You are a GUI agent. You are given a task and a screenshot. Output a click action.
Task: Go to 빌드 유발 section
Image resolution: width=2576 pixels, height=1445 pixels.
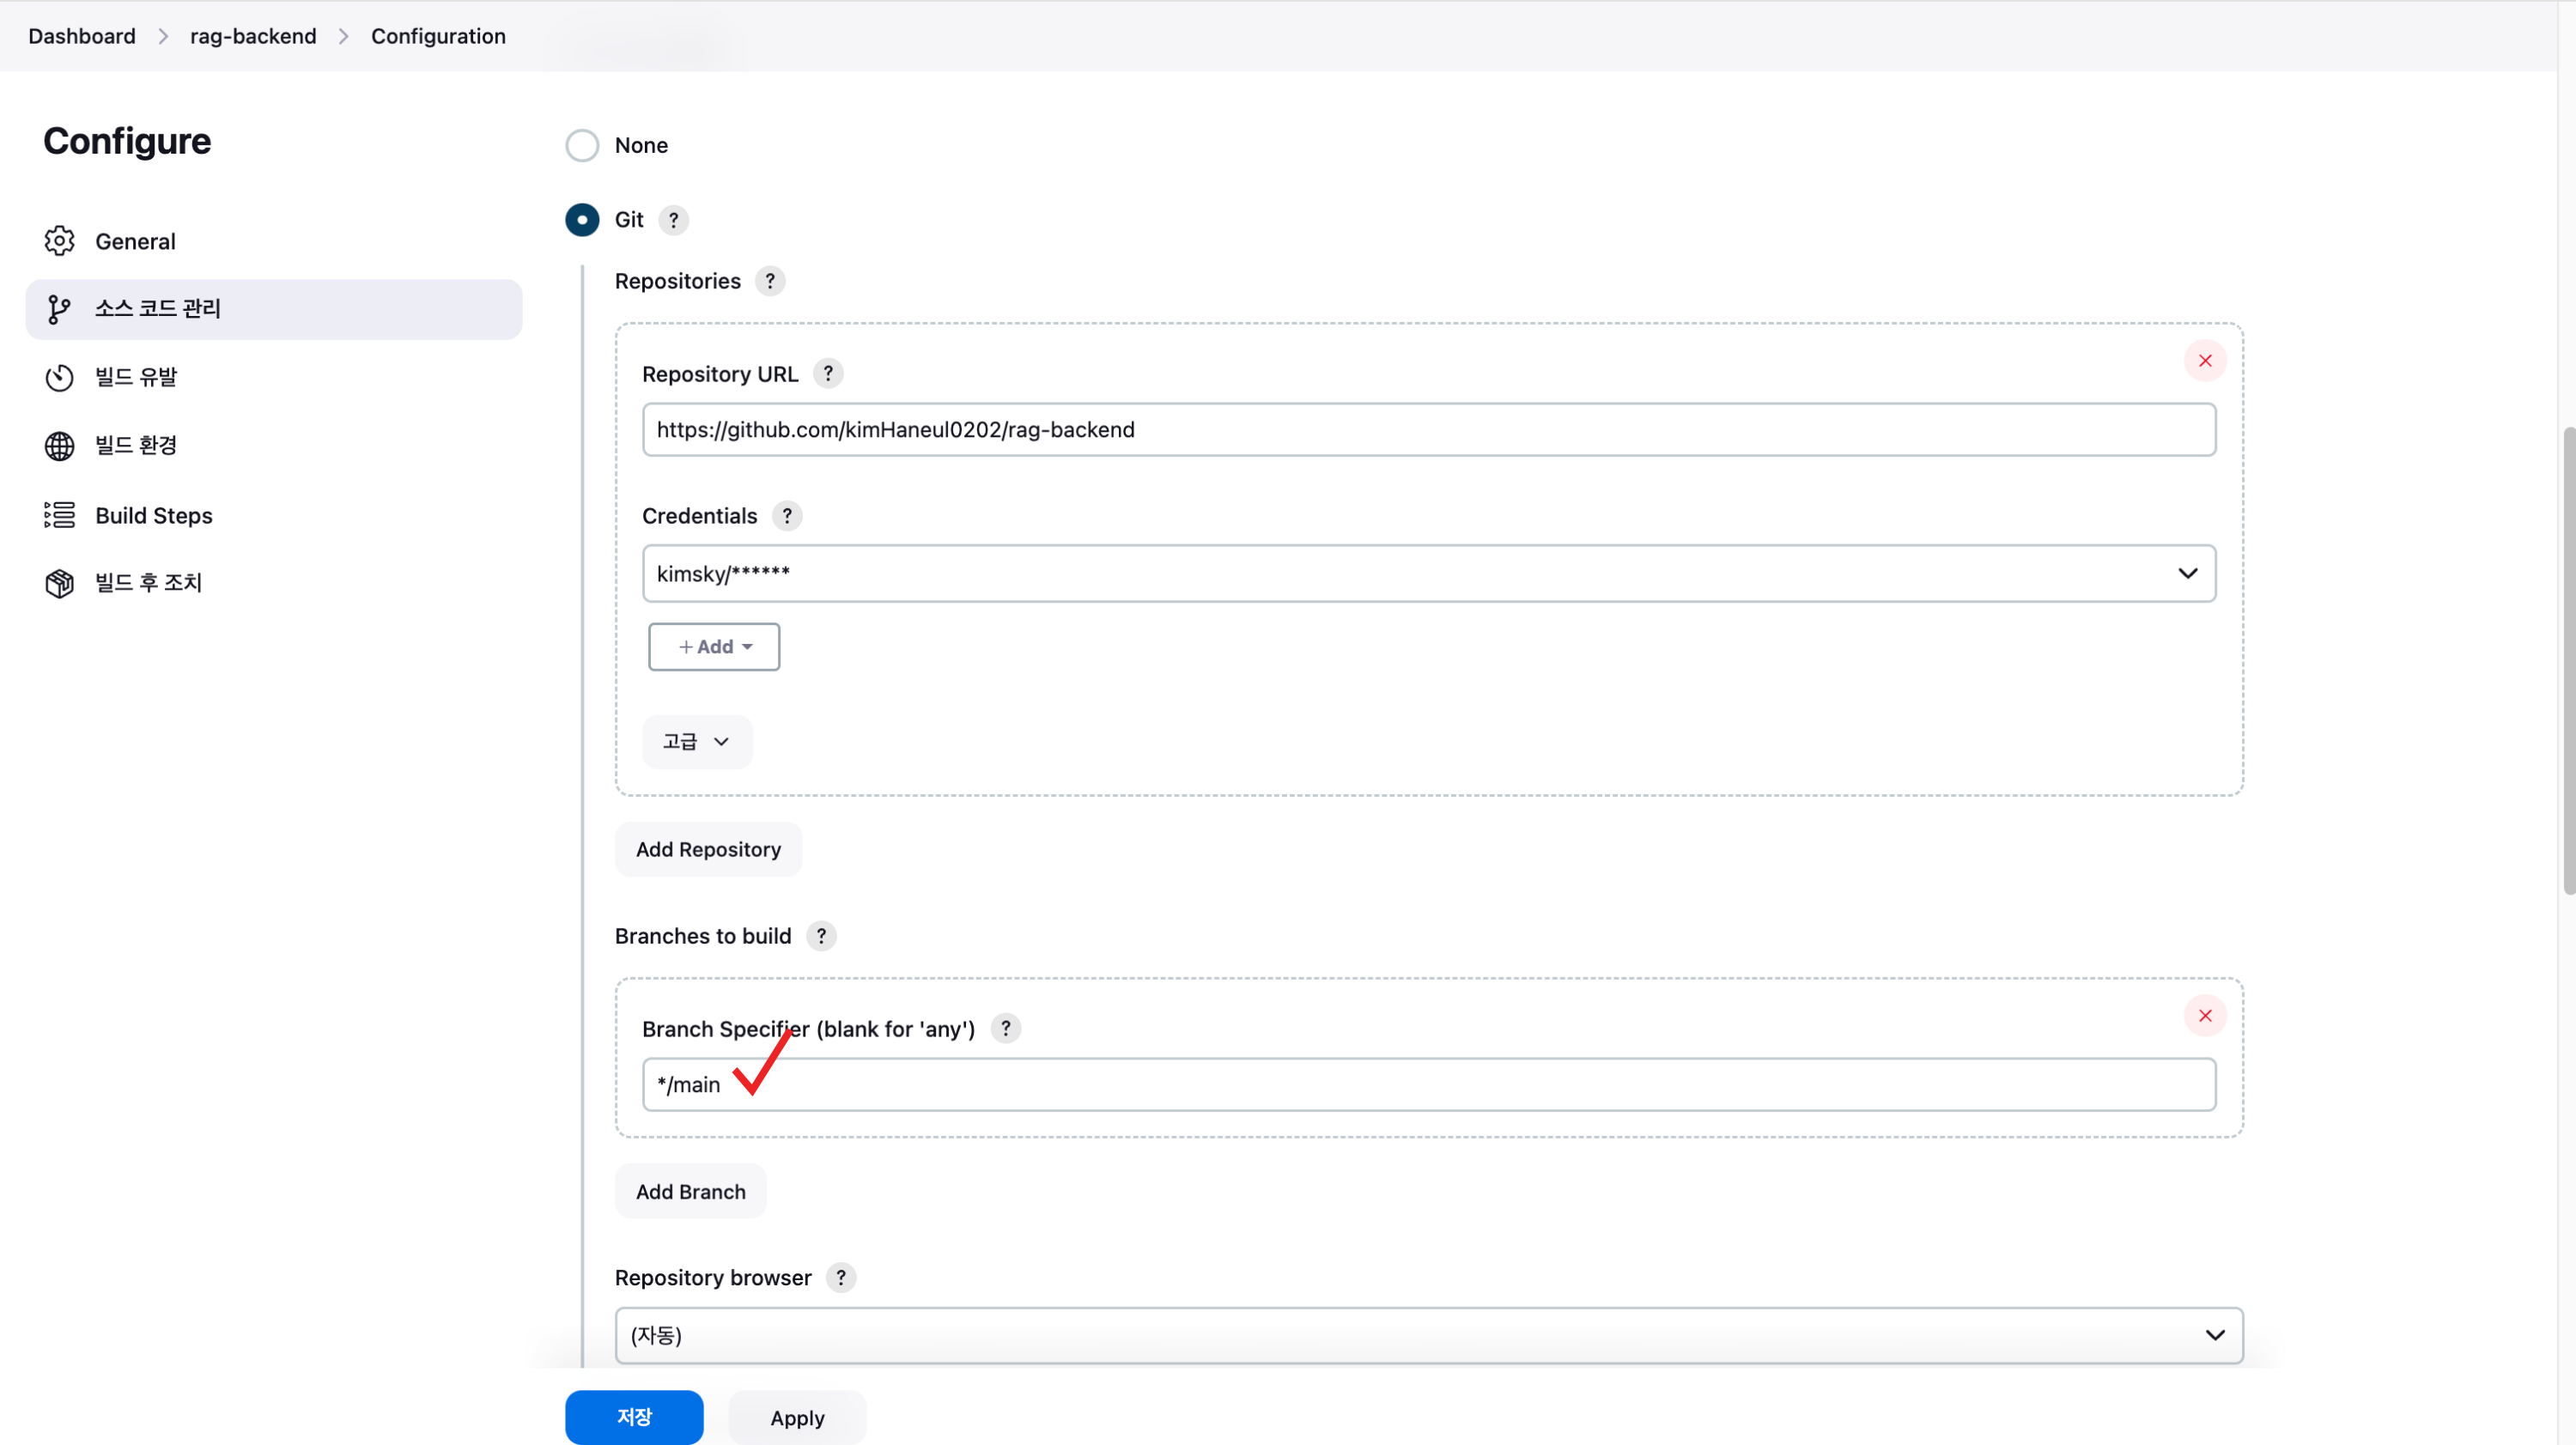click(274, 377)
